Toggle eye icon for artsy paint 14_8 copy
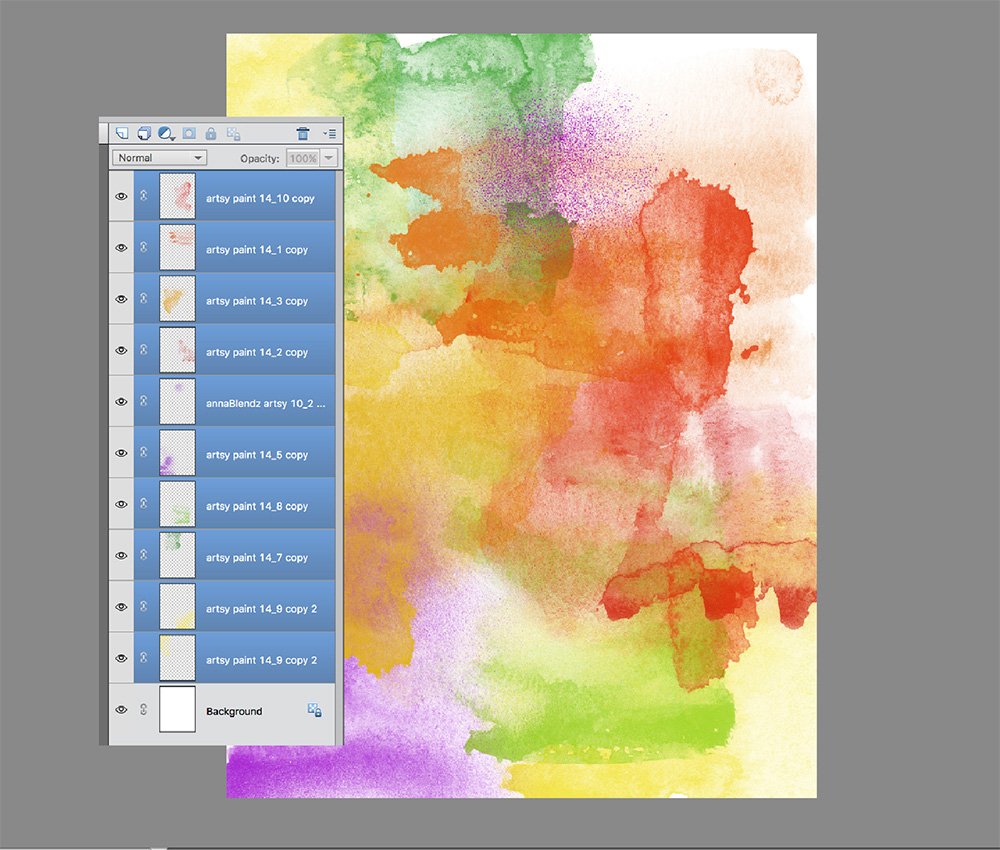Image resolution: width=1000 pixels, height=850 pixels. tap(121, 504)
